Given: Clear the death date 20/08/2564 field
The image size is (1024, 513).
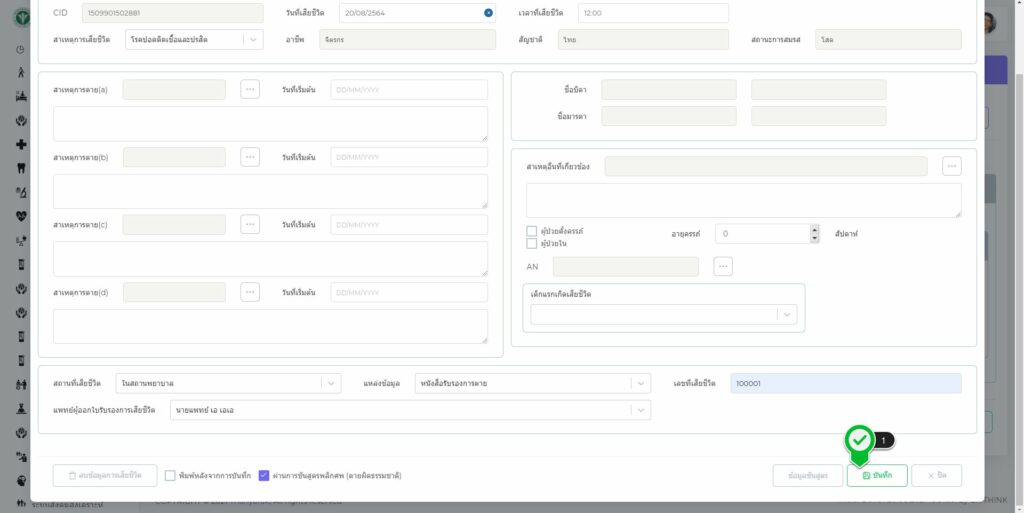Looking at the screenshot, I should click(x=488, y=13).
